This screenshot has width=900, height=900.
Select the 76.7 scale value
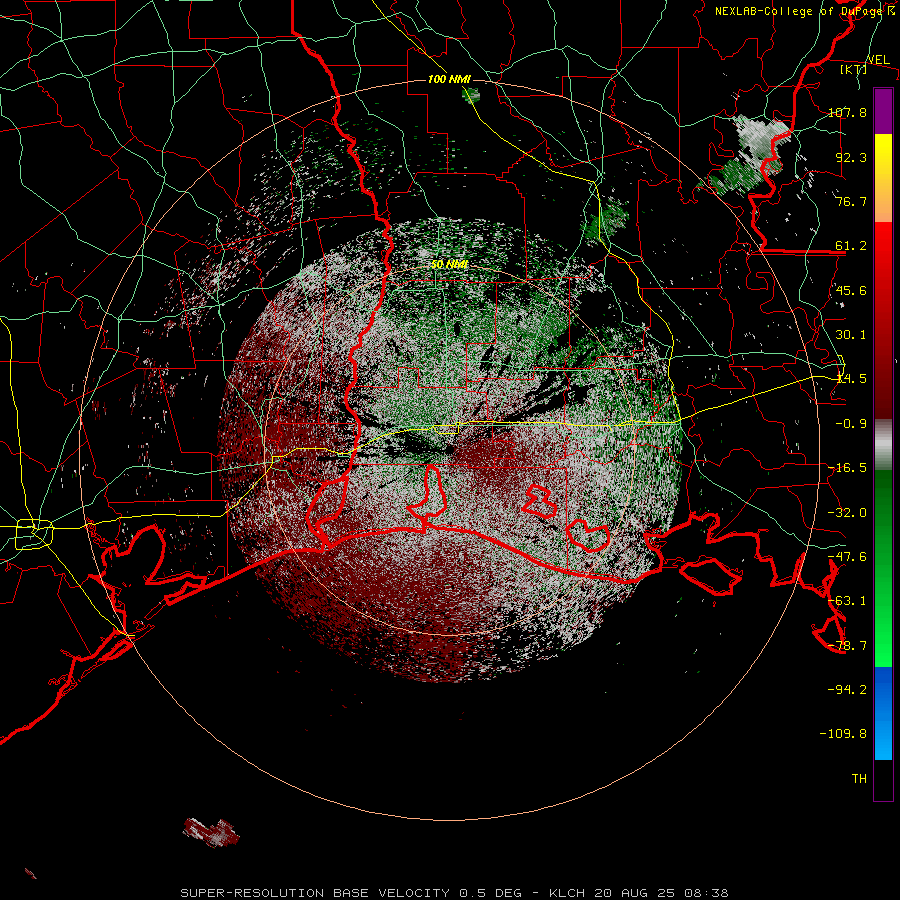pos(851,201)
